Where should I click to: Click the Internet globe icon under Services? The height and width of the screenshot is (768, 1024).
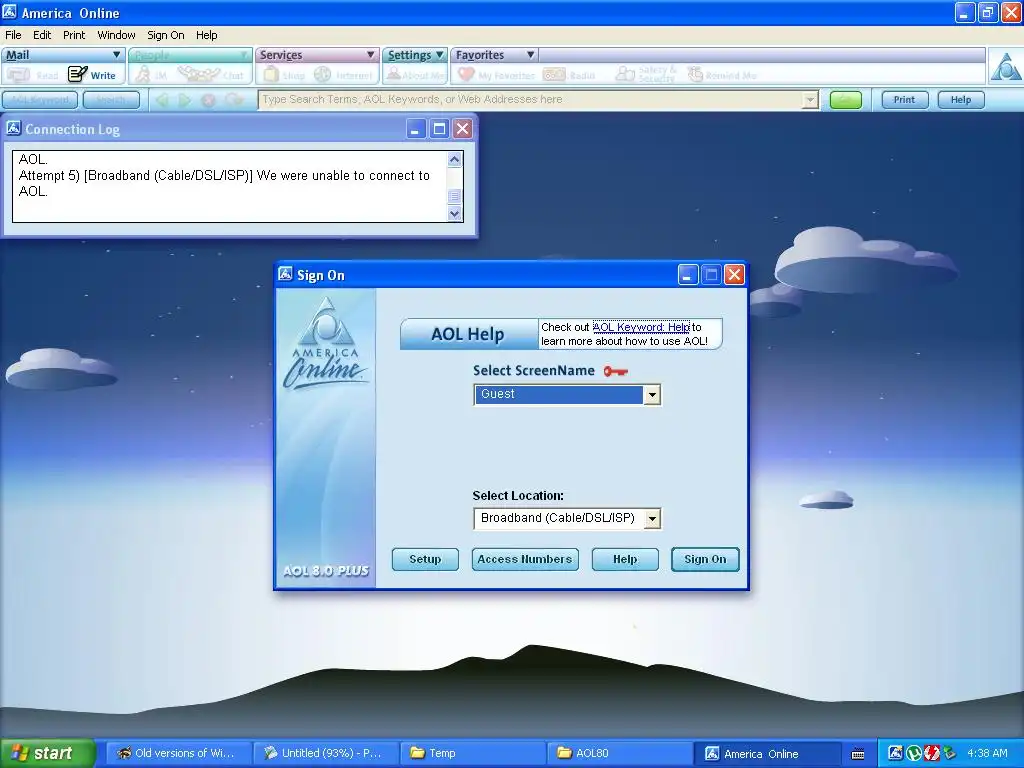pos(323,74)
